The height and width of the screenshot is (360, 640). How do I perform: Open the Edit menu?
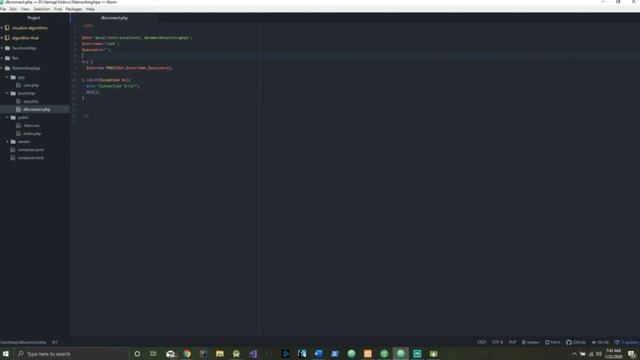[13, 9]
